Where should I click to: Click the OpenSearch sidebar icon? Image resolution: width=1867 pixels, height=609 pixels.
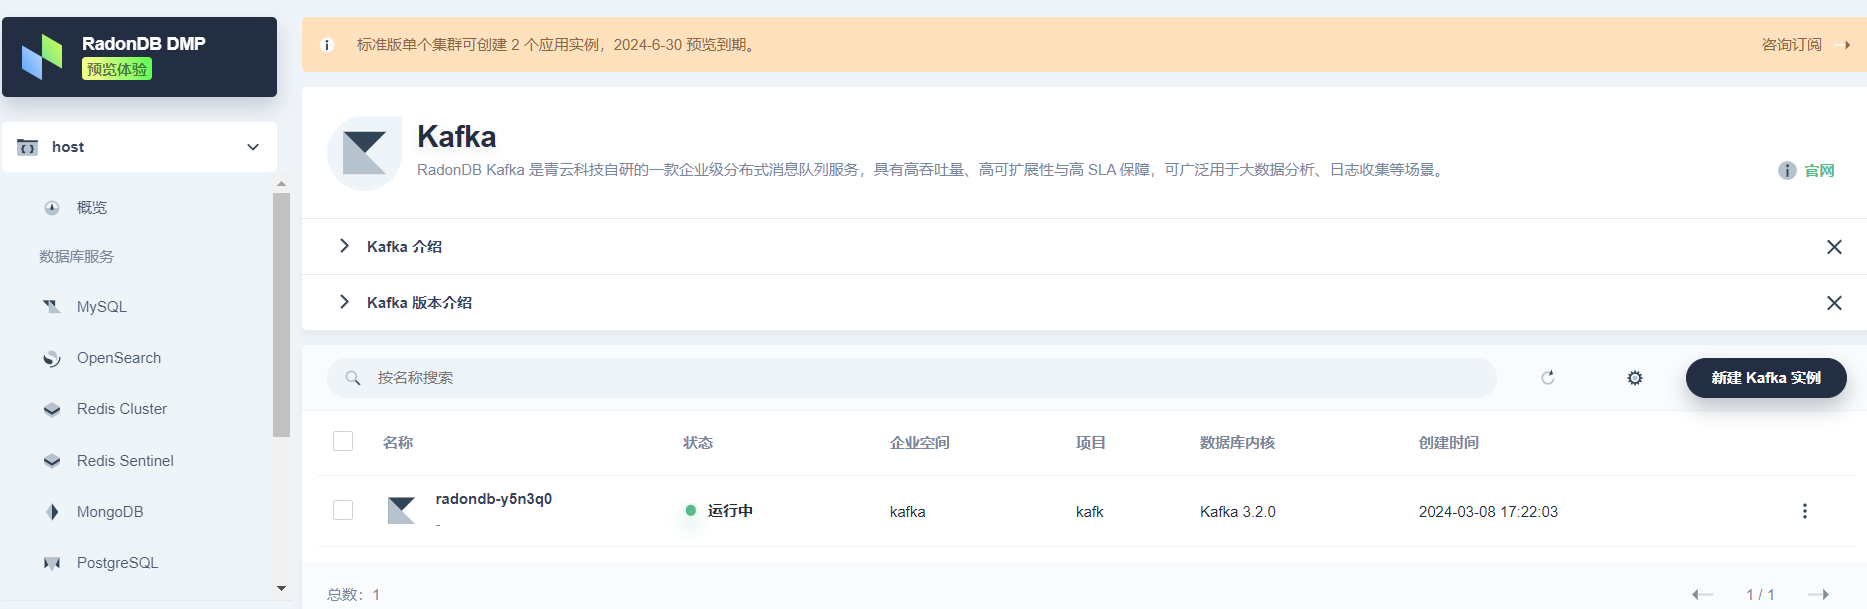(x=52, y=358)
